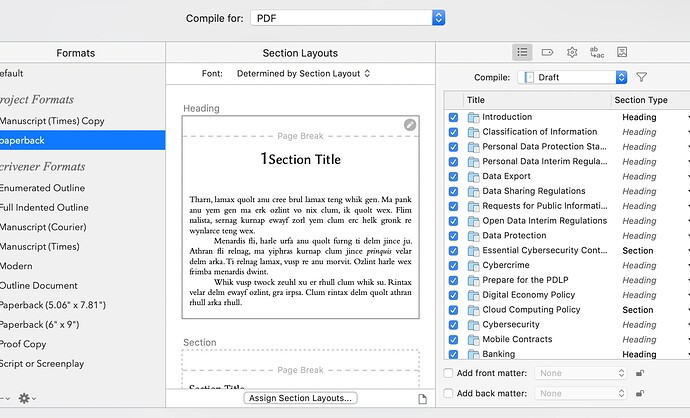Click the folder icon of Introduction row
Image resolution: width=690 pixels, height=418 pixels.
(473, 117)
